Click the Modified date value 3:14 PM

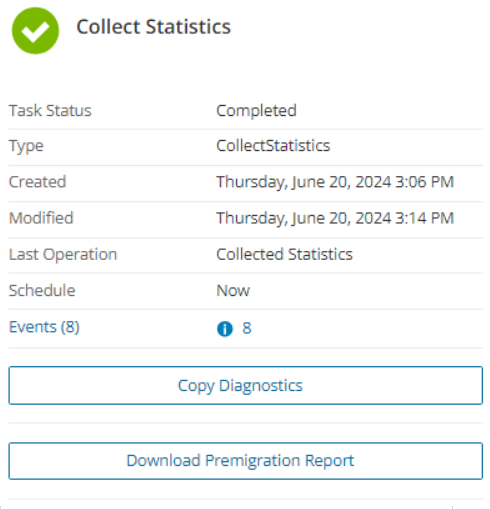pos(335,218)
